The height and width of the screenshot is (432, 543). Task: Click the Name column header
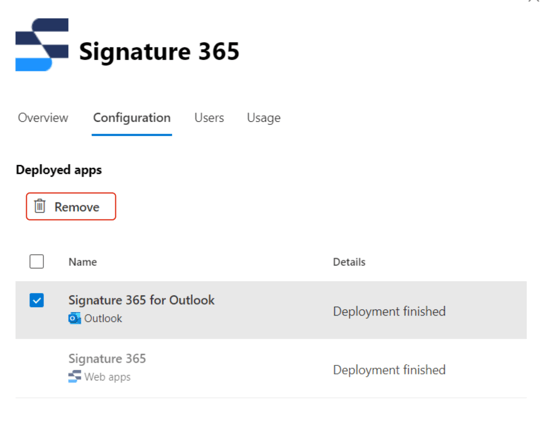[x=83, y=262]
